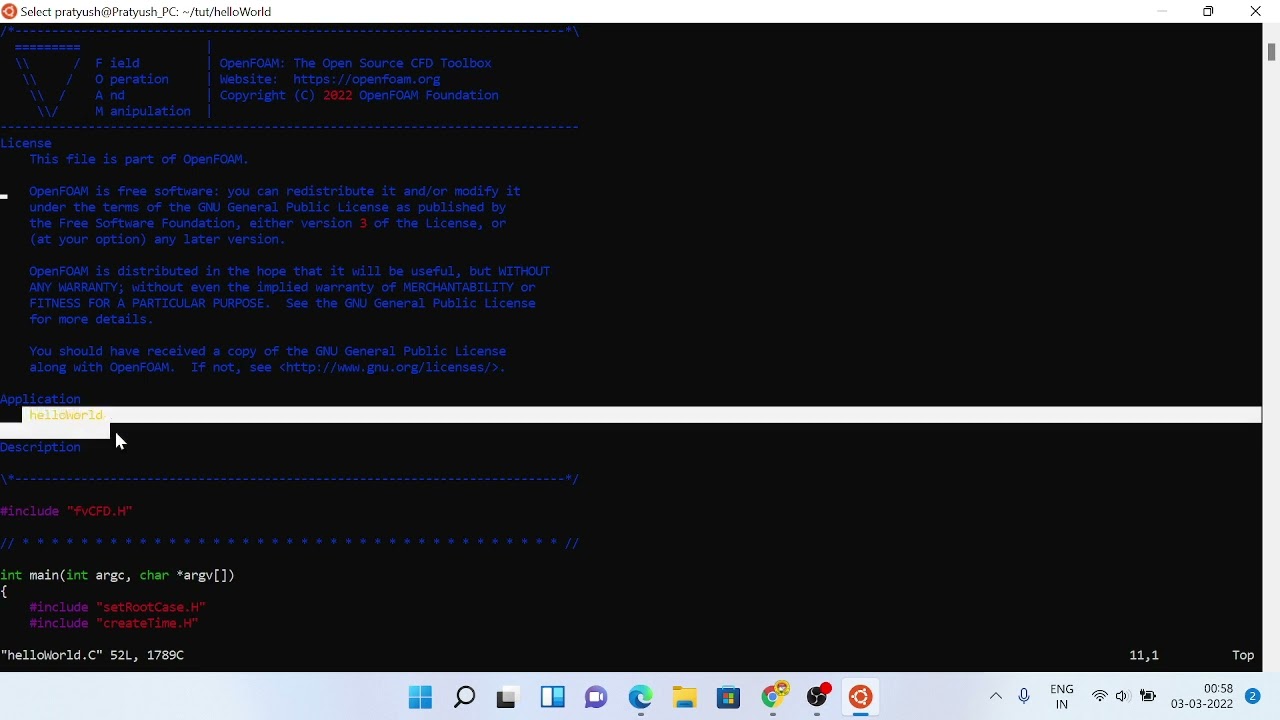
Task: Click #include "createTime.H" line
Action: (x=114, y=623)
